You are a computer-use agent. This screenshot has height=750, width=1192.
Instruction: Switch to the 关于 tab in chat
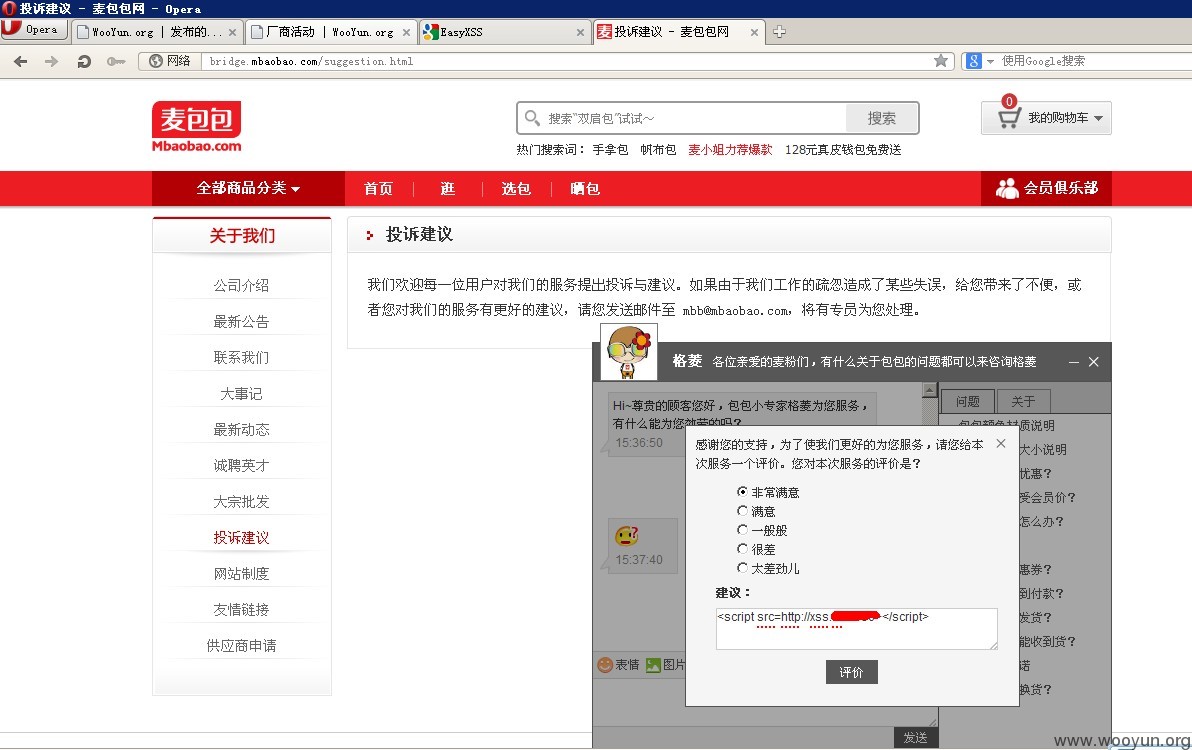point(1022,401)
